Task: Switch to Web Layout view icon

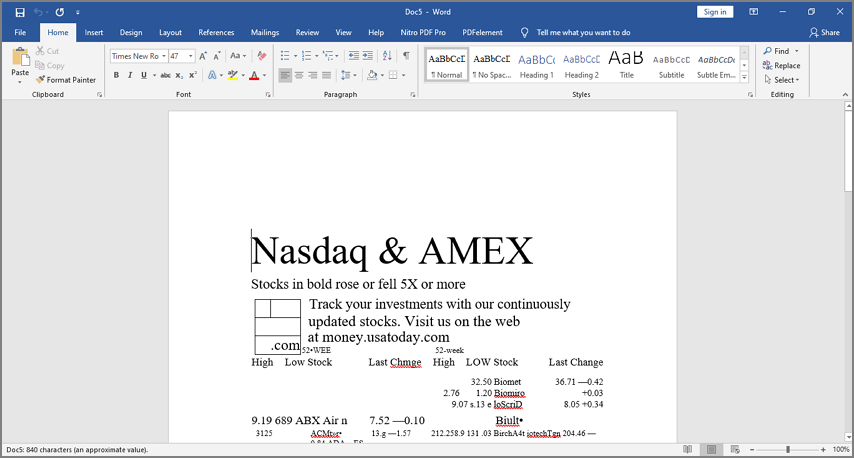Action: [x=735, y=449]
